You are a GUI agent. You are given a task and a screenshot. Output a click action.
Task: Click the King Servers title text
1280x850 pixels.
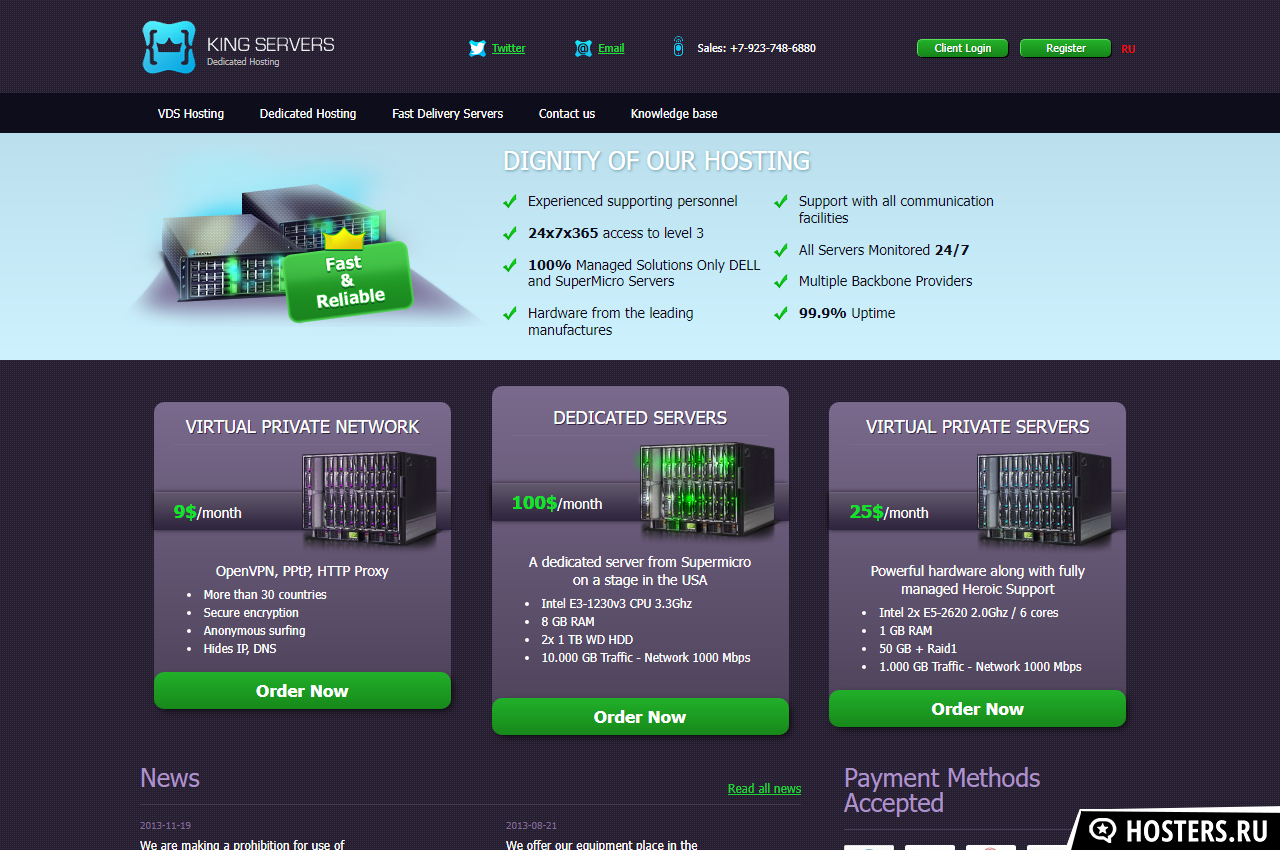[271, 45]
